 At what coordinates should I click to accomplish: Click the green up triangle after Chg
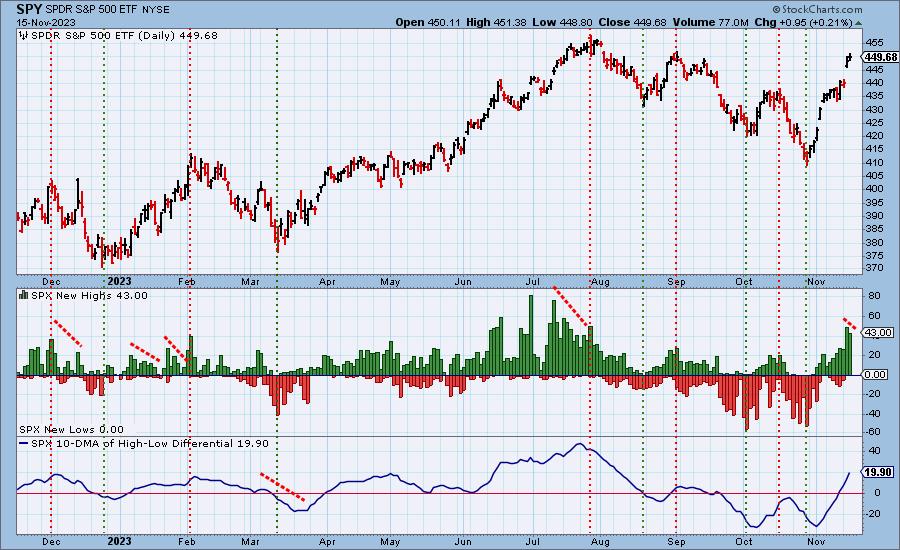858,23
